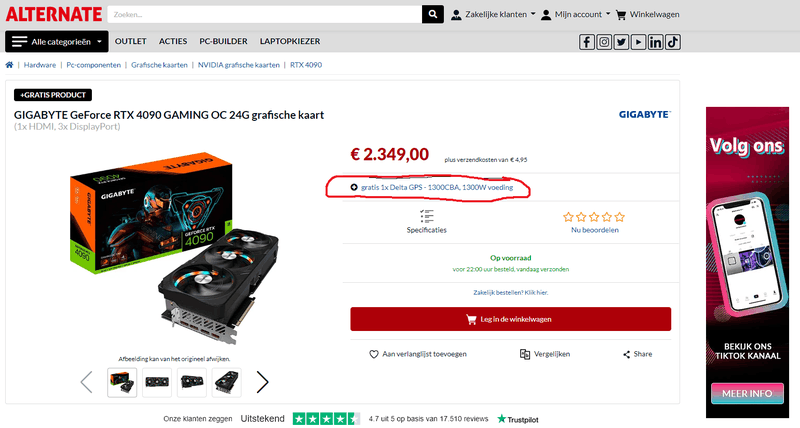Open the YouTube social icon
This screenshot has width=800, height=428.
pos(638,42)
